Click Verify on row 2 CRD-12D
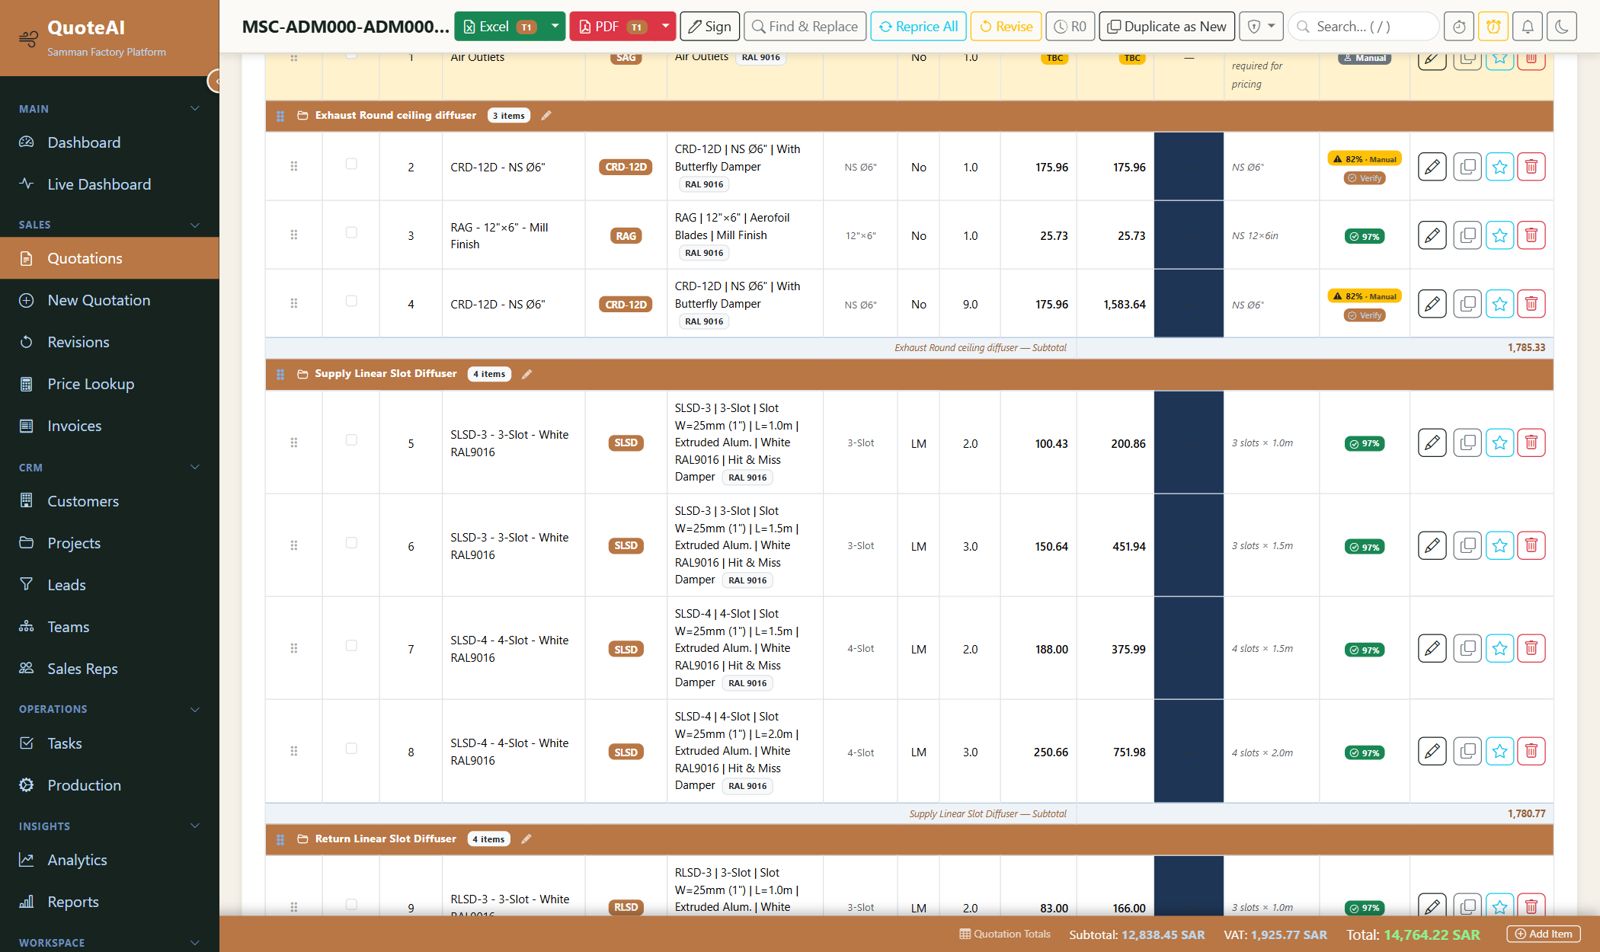 point(1364,178)
